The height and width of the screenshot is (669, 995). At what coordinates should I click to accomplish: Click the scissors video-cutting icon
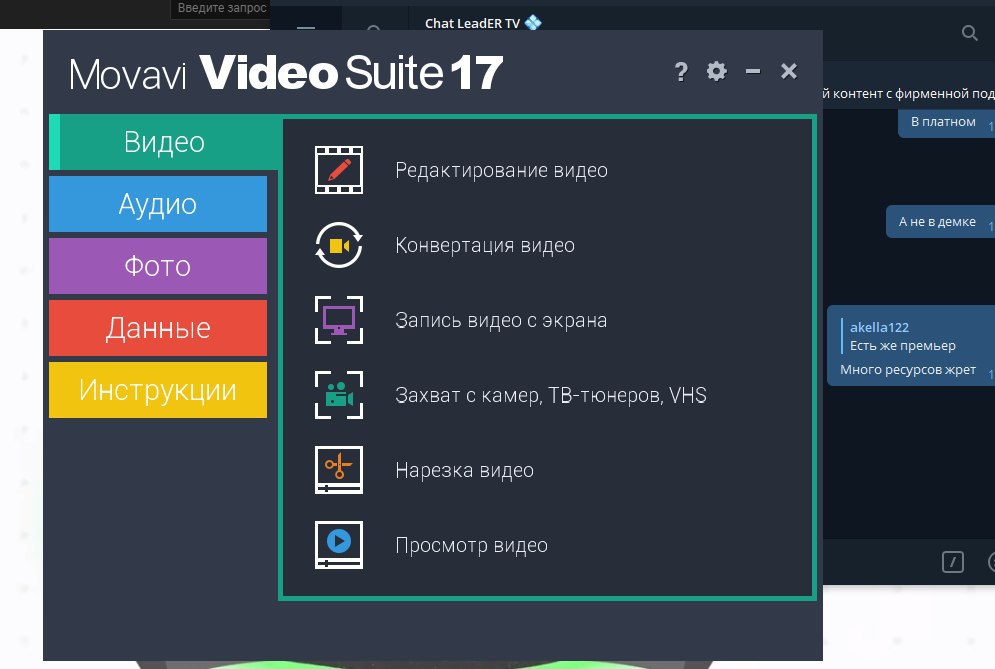[339, 470]
